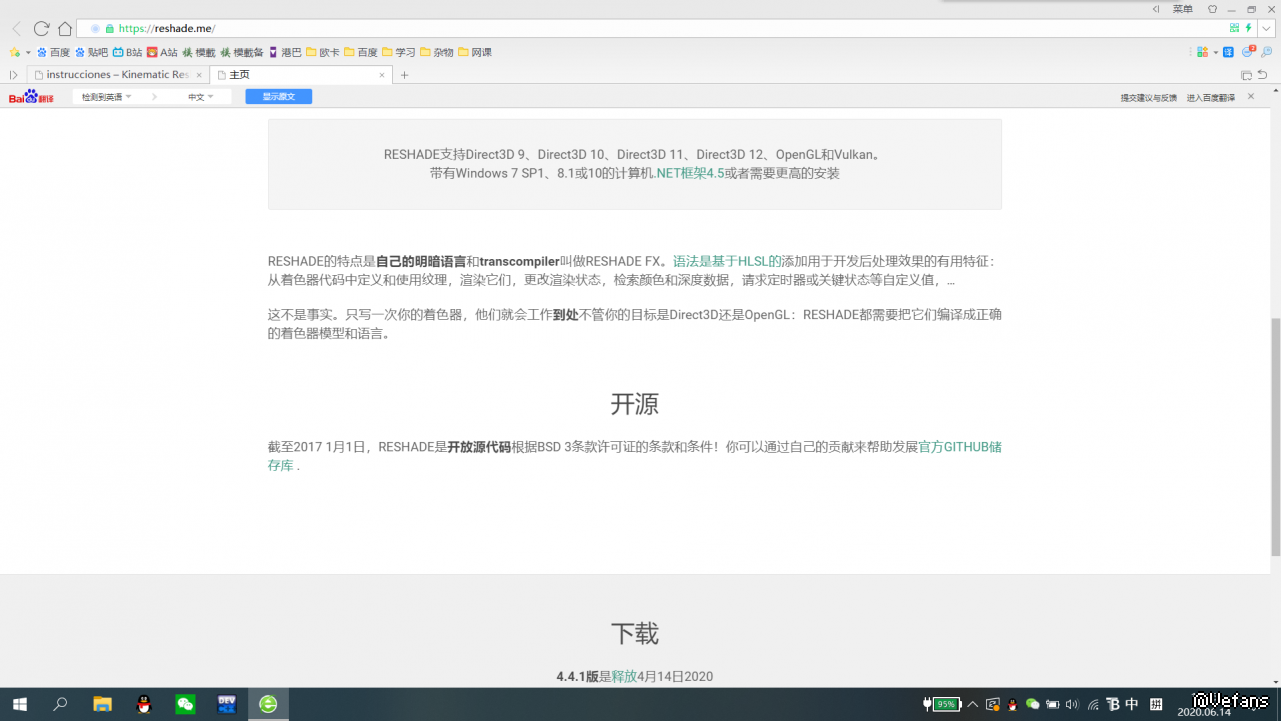Viewport: 1281px width, 721px height.
Task: Expand the source language 检测到英语 dropdown
Action: point(107,97)
